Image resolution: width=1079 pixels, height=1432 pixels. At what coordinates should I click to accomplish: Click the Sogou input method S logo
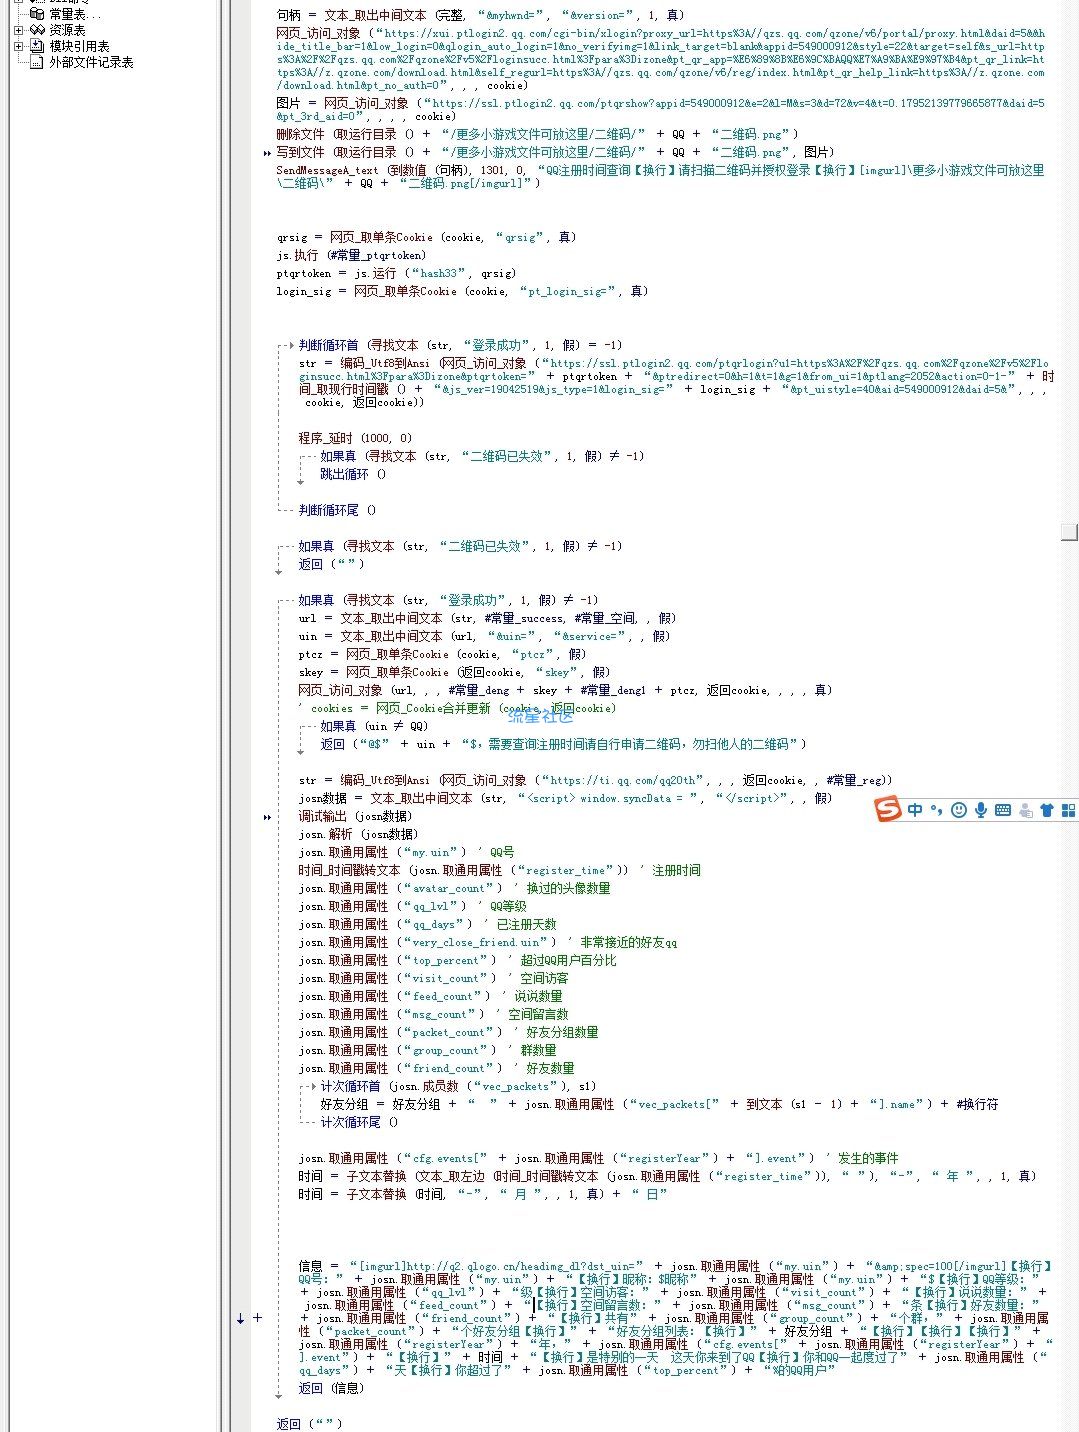click(x=888, y=809)
